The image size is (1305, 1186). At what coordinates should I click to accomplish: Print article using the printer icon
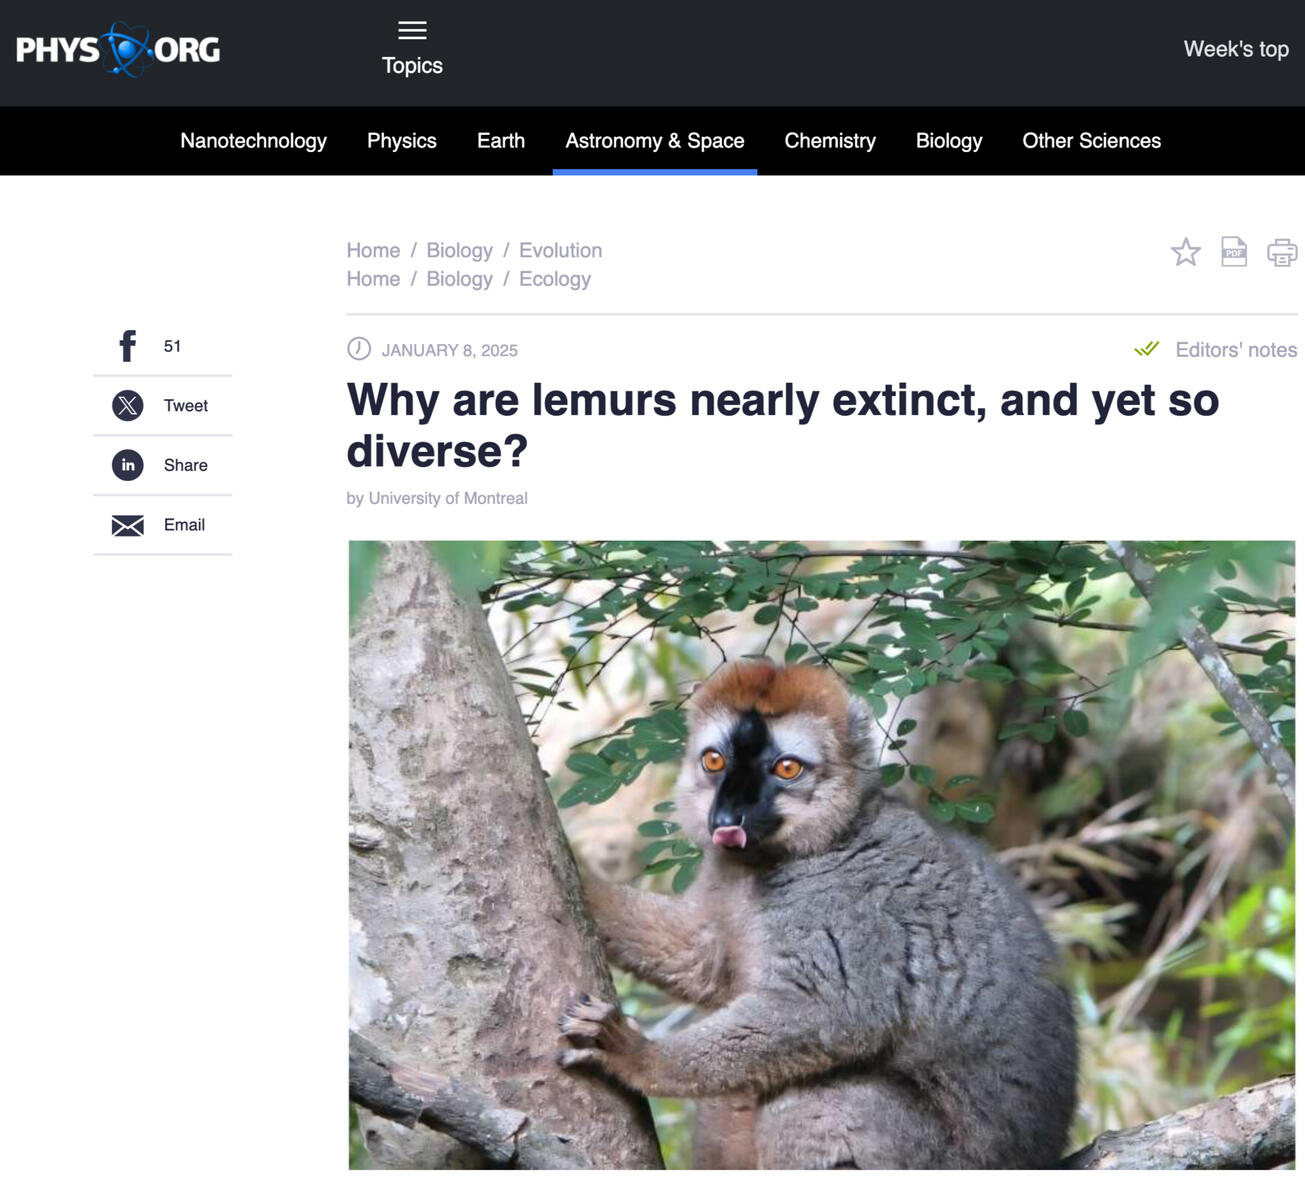(x=1281, y=252)
